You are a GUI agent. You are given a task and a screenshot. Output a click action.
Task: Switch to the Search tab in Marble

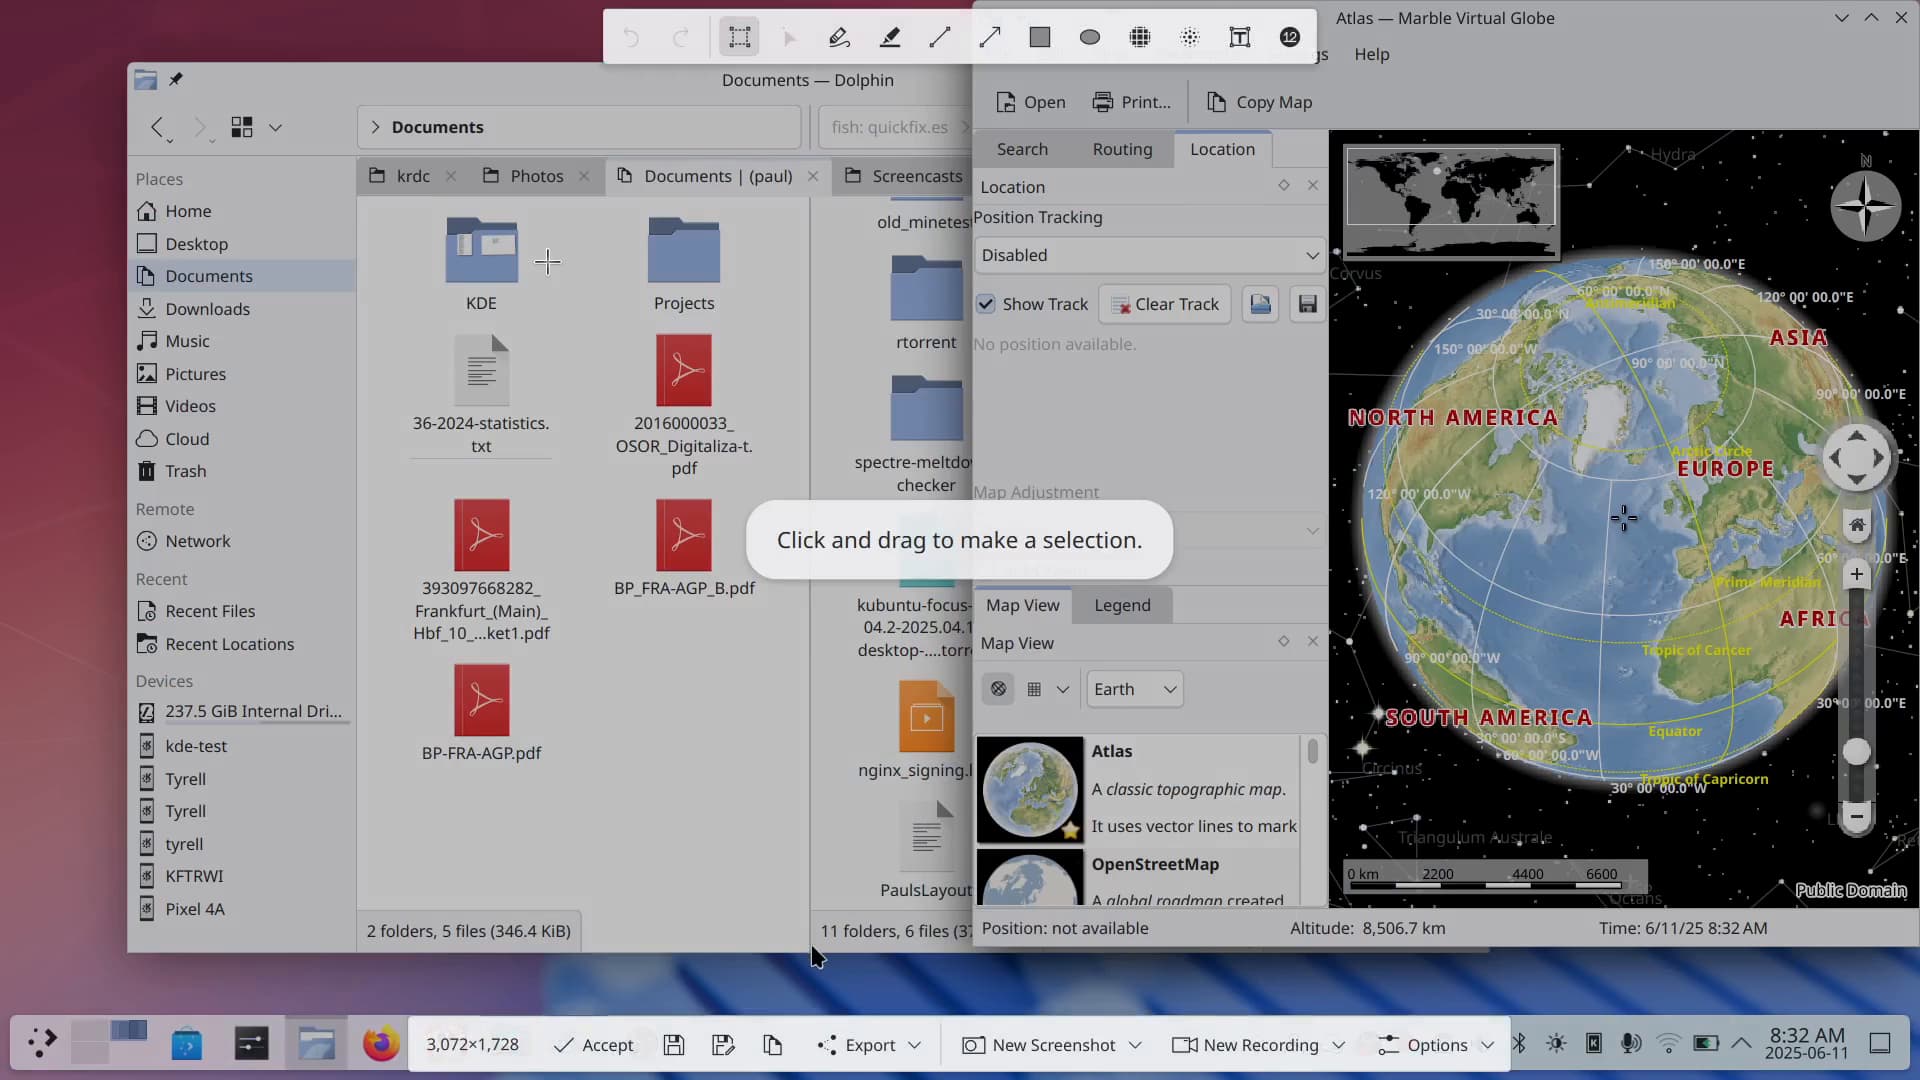1022,149
